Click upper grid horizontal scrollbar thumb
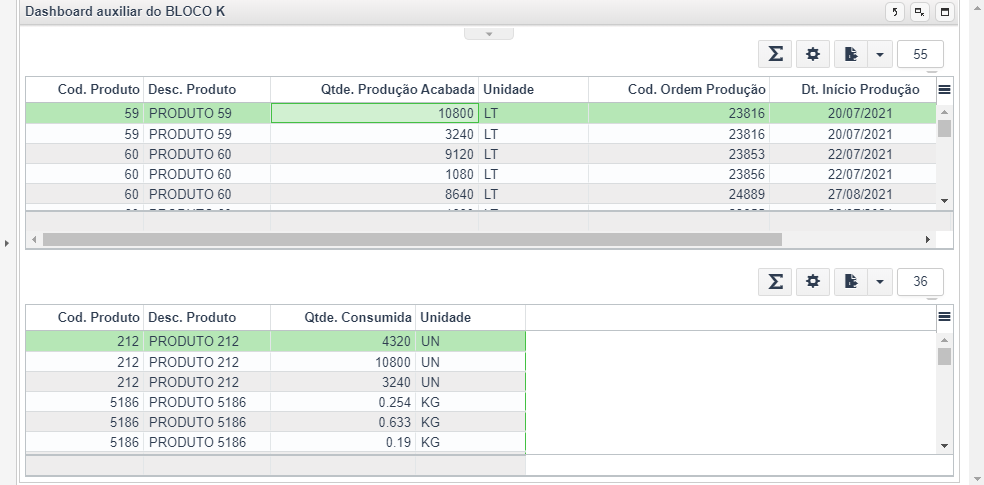The image size is (984, 485). pos(412,240)
